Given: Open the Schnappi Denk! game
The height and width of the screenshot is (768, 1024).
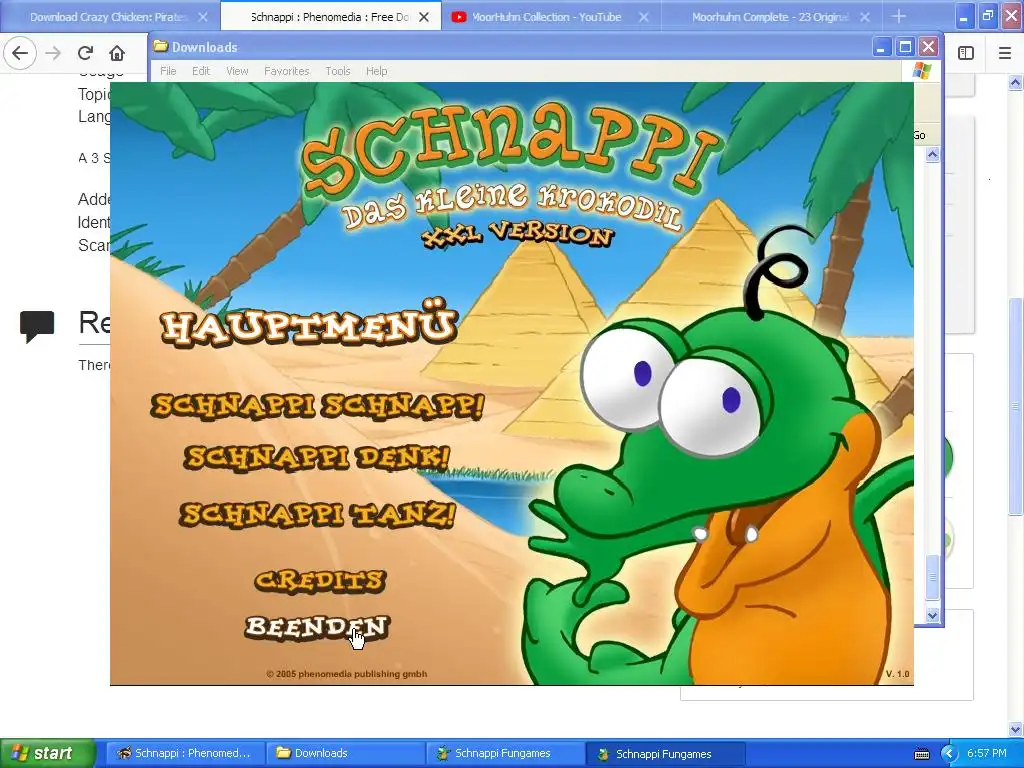Looking at the screenshot, I should tap(317, 457).
